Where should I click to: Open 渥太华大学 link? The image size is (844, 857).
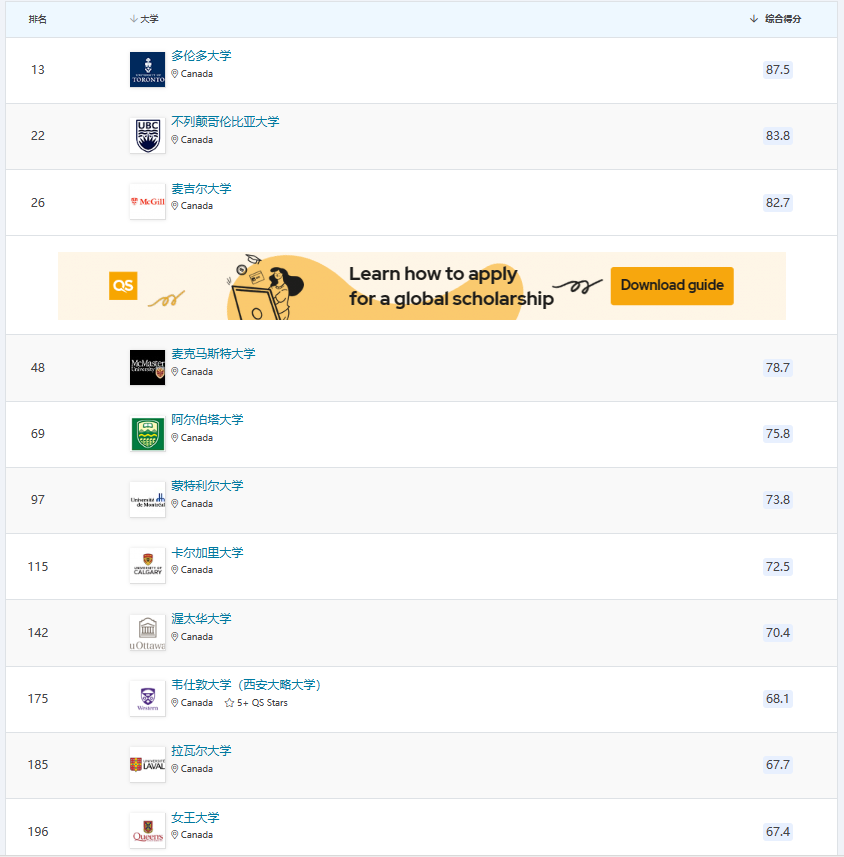point(201,619)
